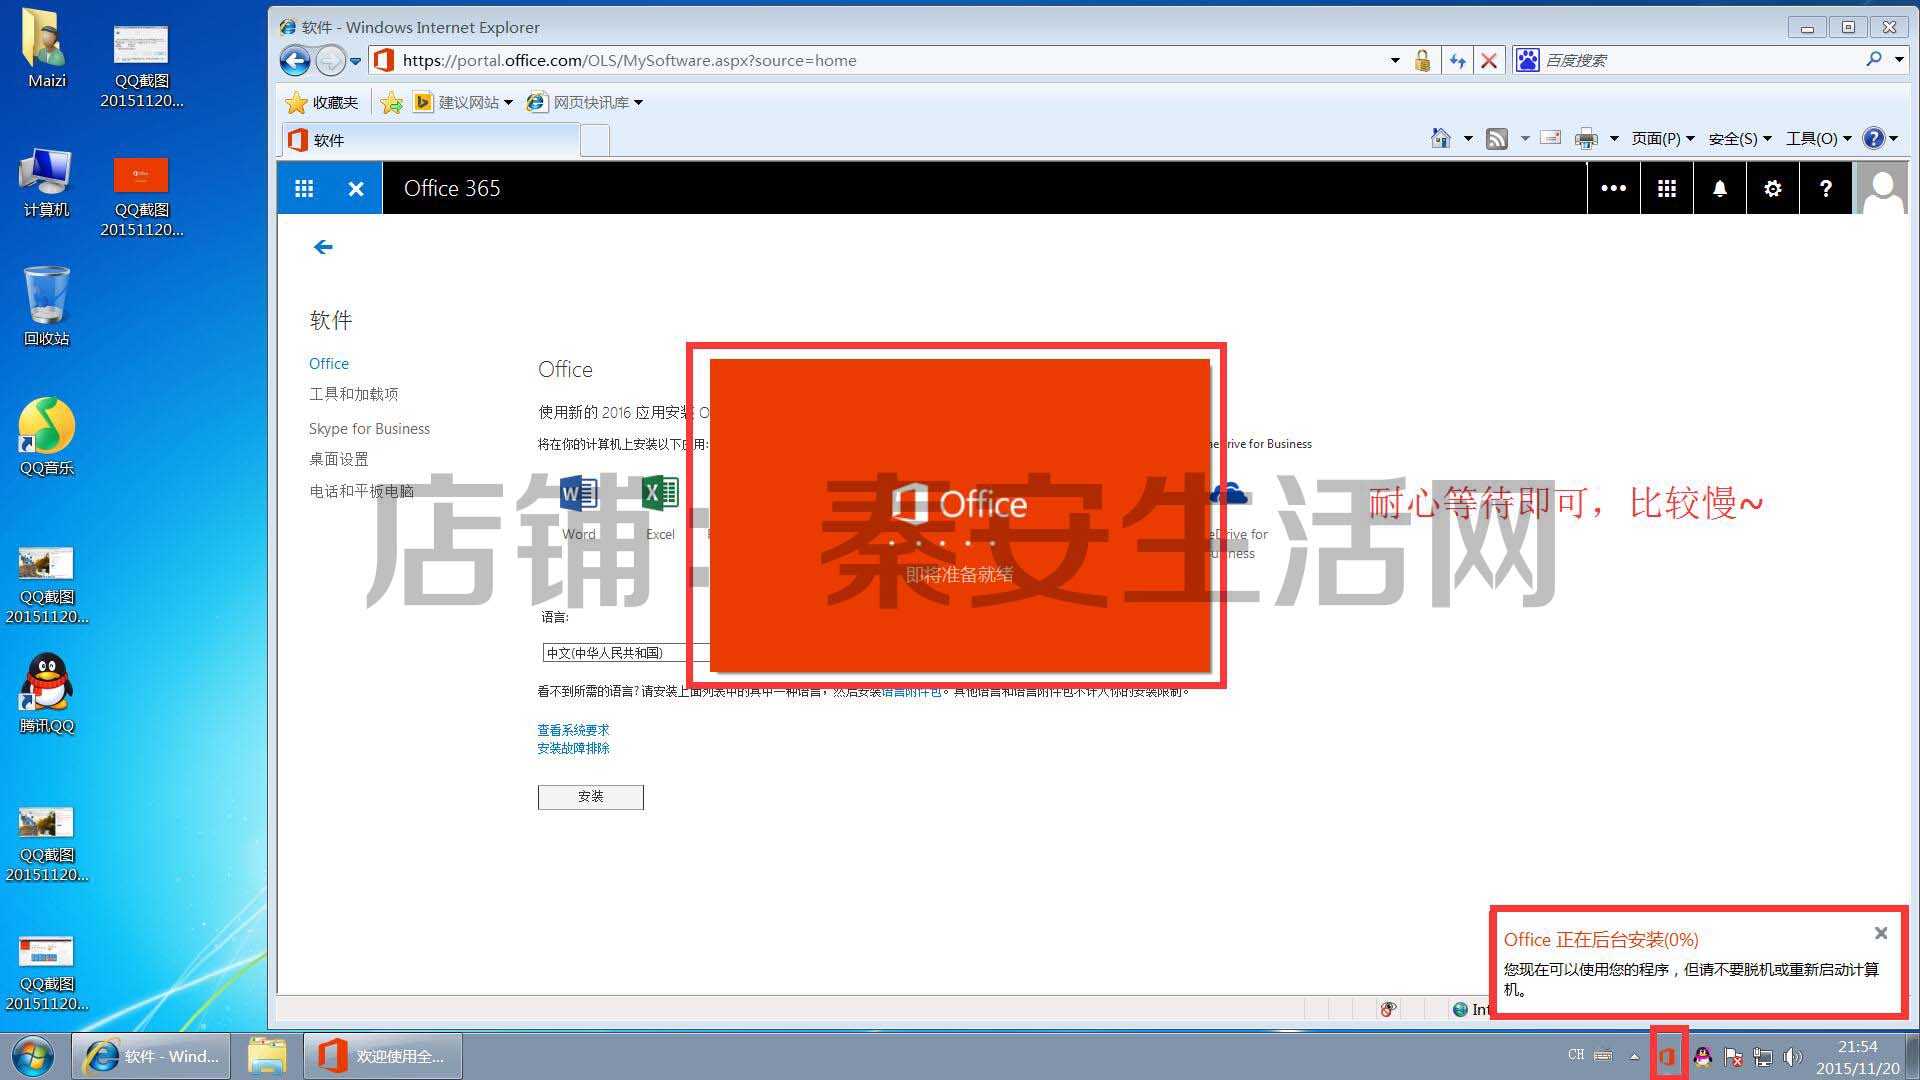Screen dimensions: 1920x1080
Task: Open Office 365 help question mark
Action: (1826, 188)
